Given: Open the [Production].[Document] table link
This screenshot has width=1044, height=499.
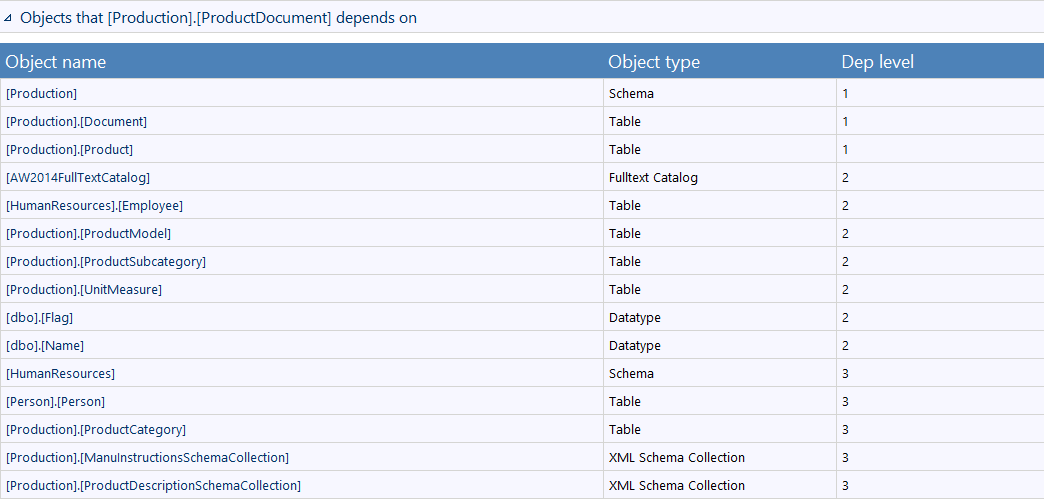Looking at the screenshot, I should pos(76,122).
